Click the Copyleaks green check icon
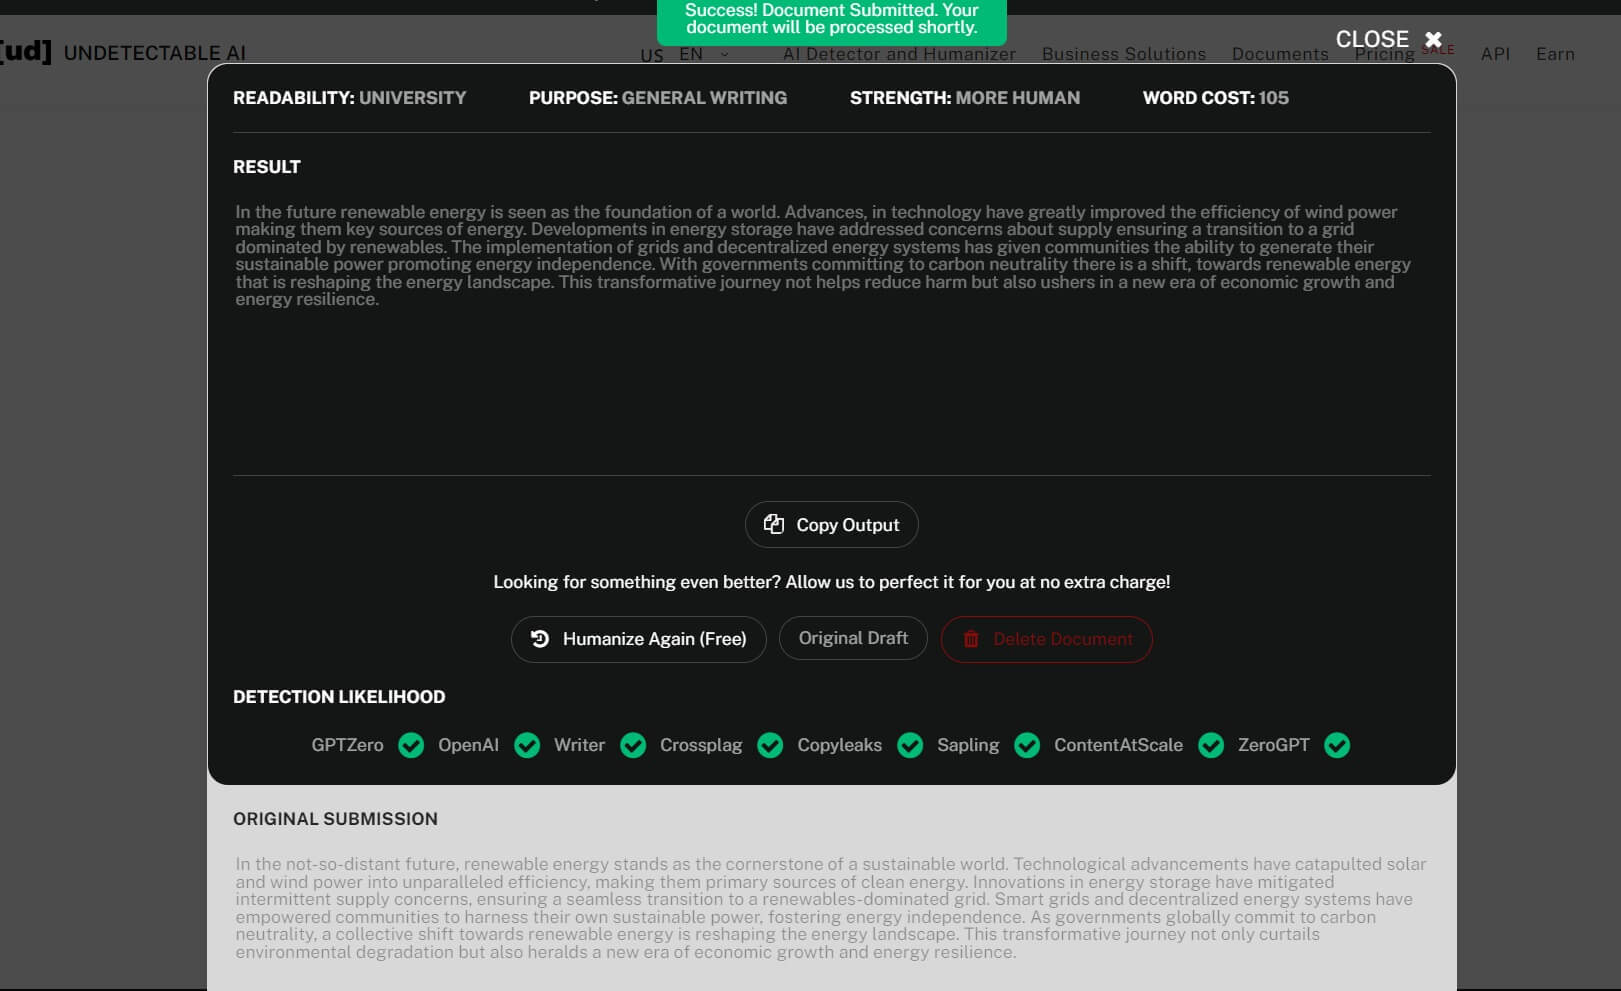 pos(910,745)
